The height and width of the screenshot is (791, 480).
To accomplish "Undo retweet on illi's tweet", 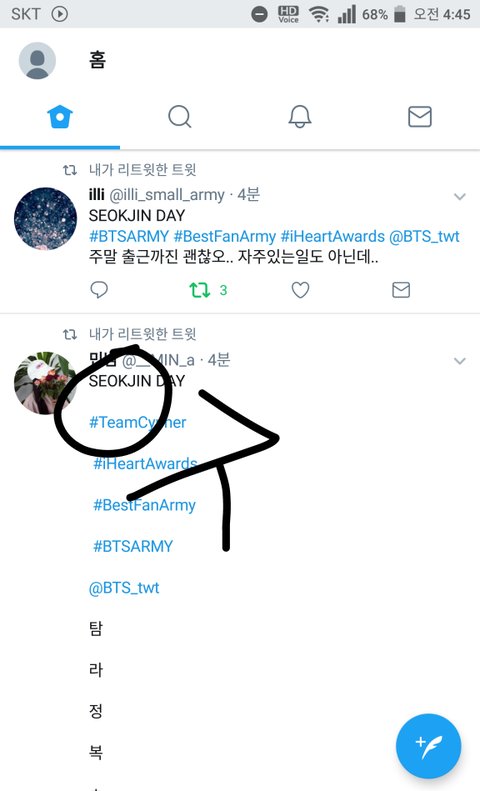I will click(200, 290).
